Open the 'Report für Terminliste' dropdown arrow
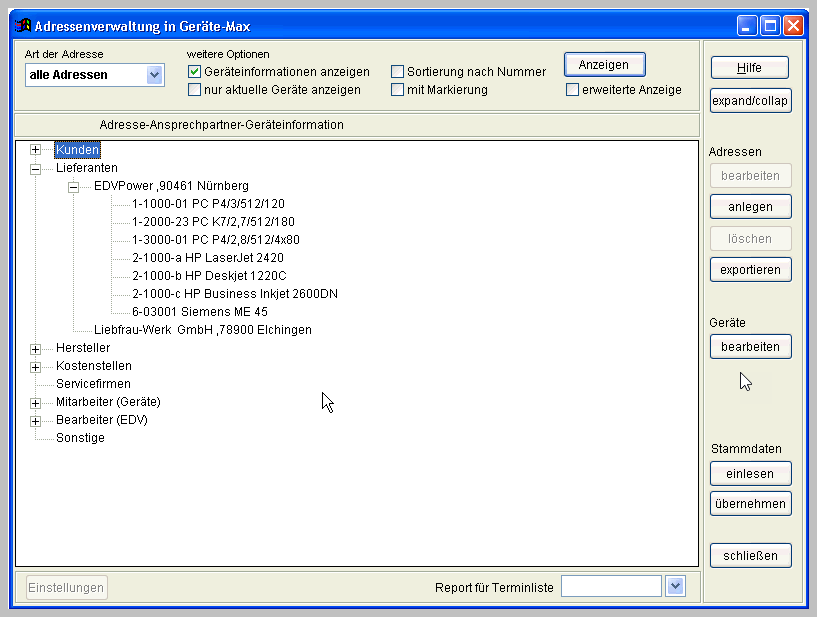Viewport: 817px width, 617px height. (x=675, y=587)
